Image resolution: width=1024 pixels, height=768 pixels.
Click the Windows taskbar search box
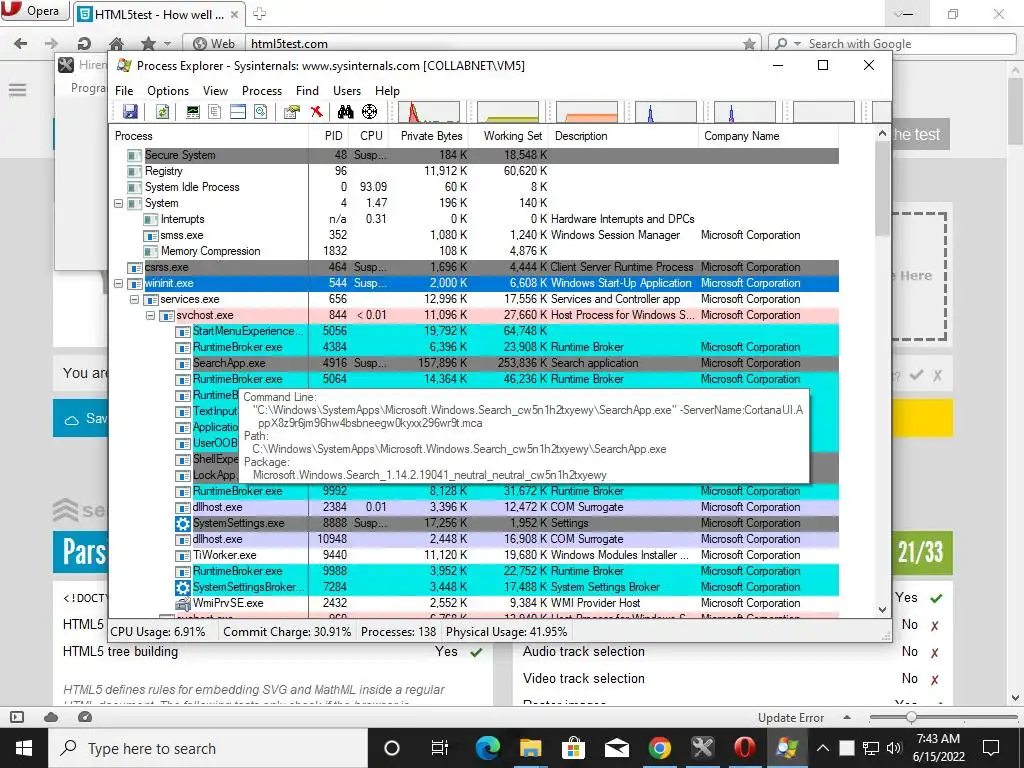coord(208,748)
